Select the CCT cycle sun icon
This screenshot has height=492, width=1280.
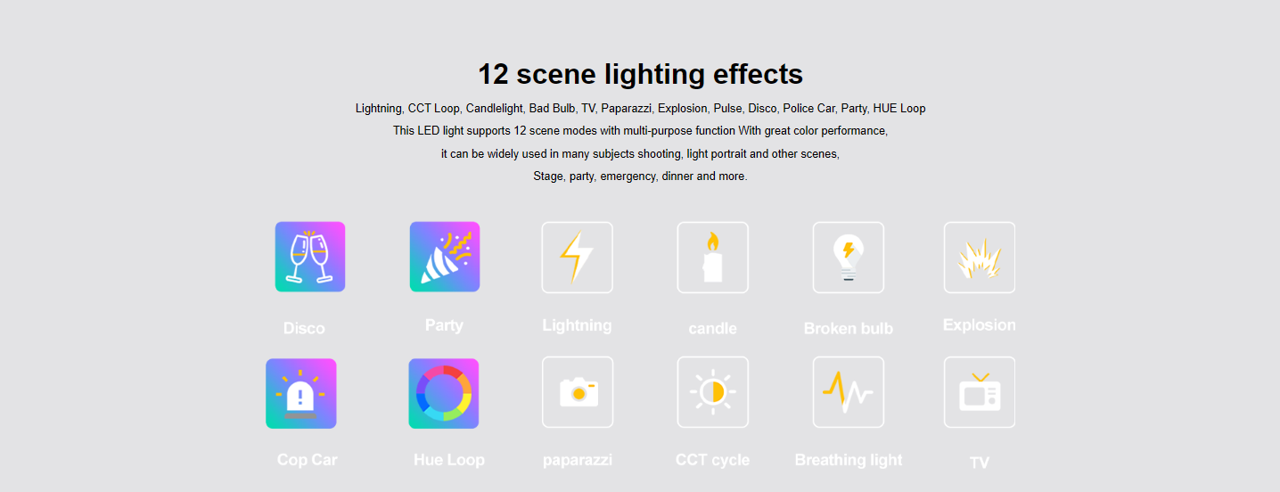(712, 392)
